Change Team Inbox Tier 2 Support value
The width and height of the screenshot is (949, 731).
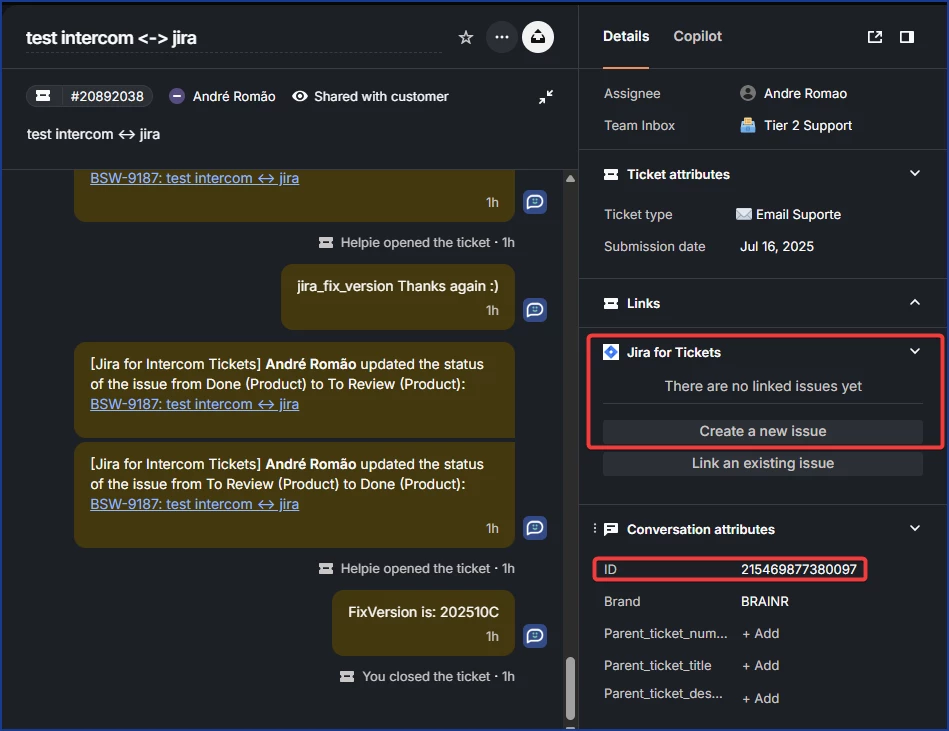coord(808,125)
